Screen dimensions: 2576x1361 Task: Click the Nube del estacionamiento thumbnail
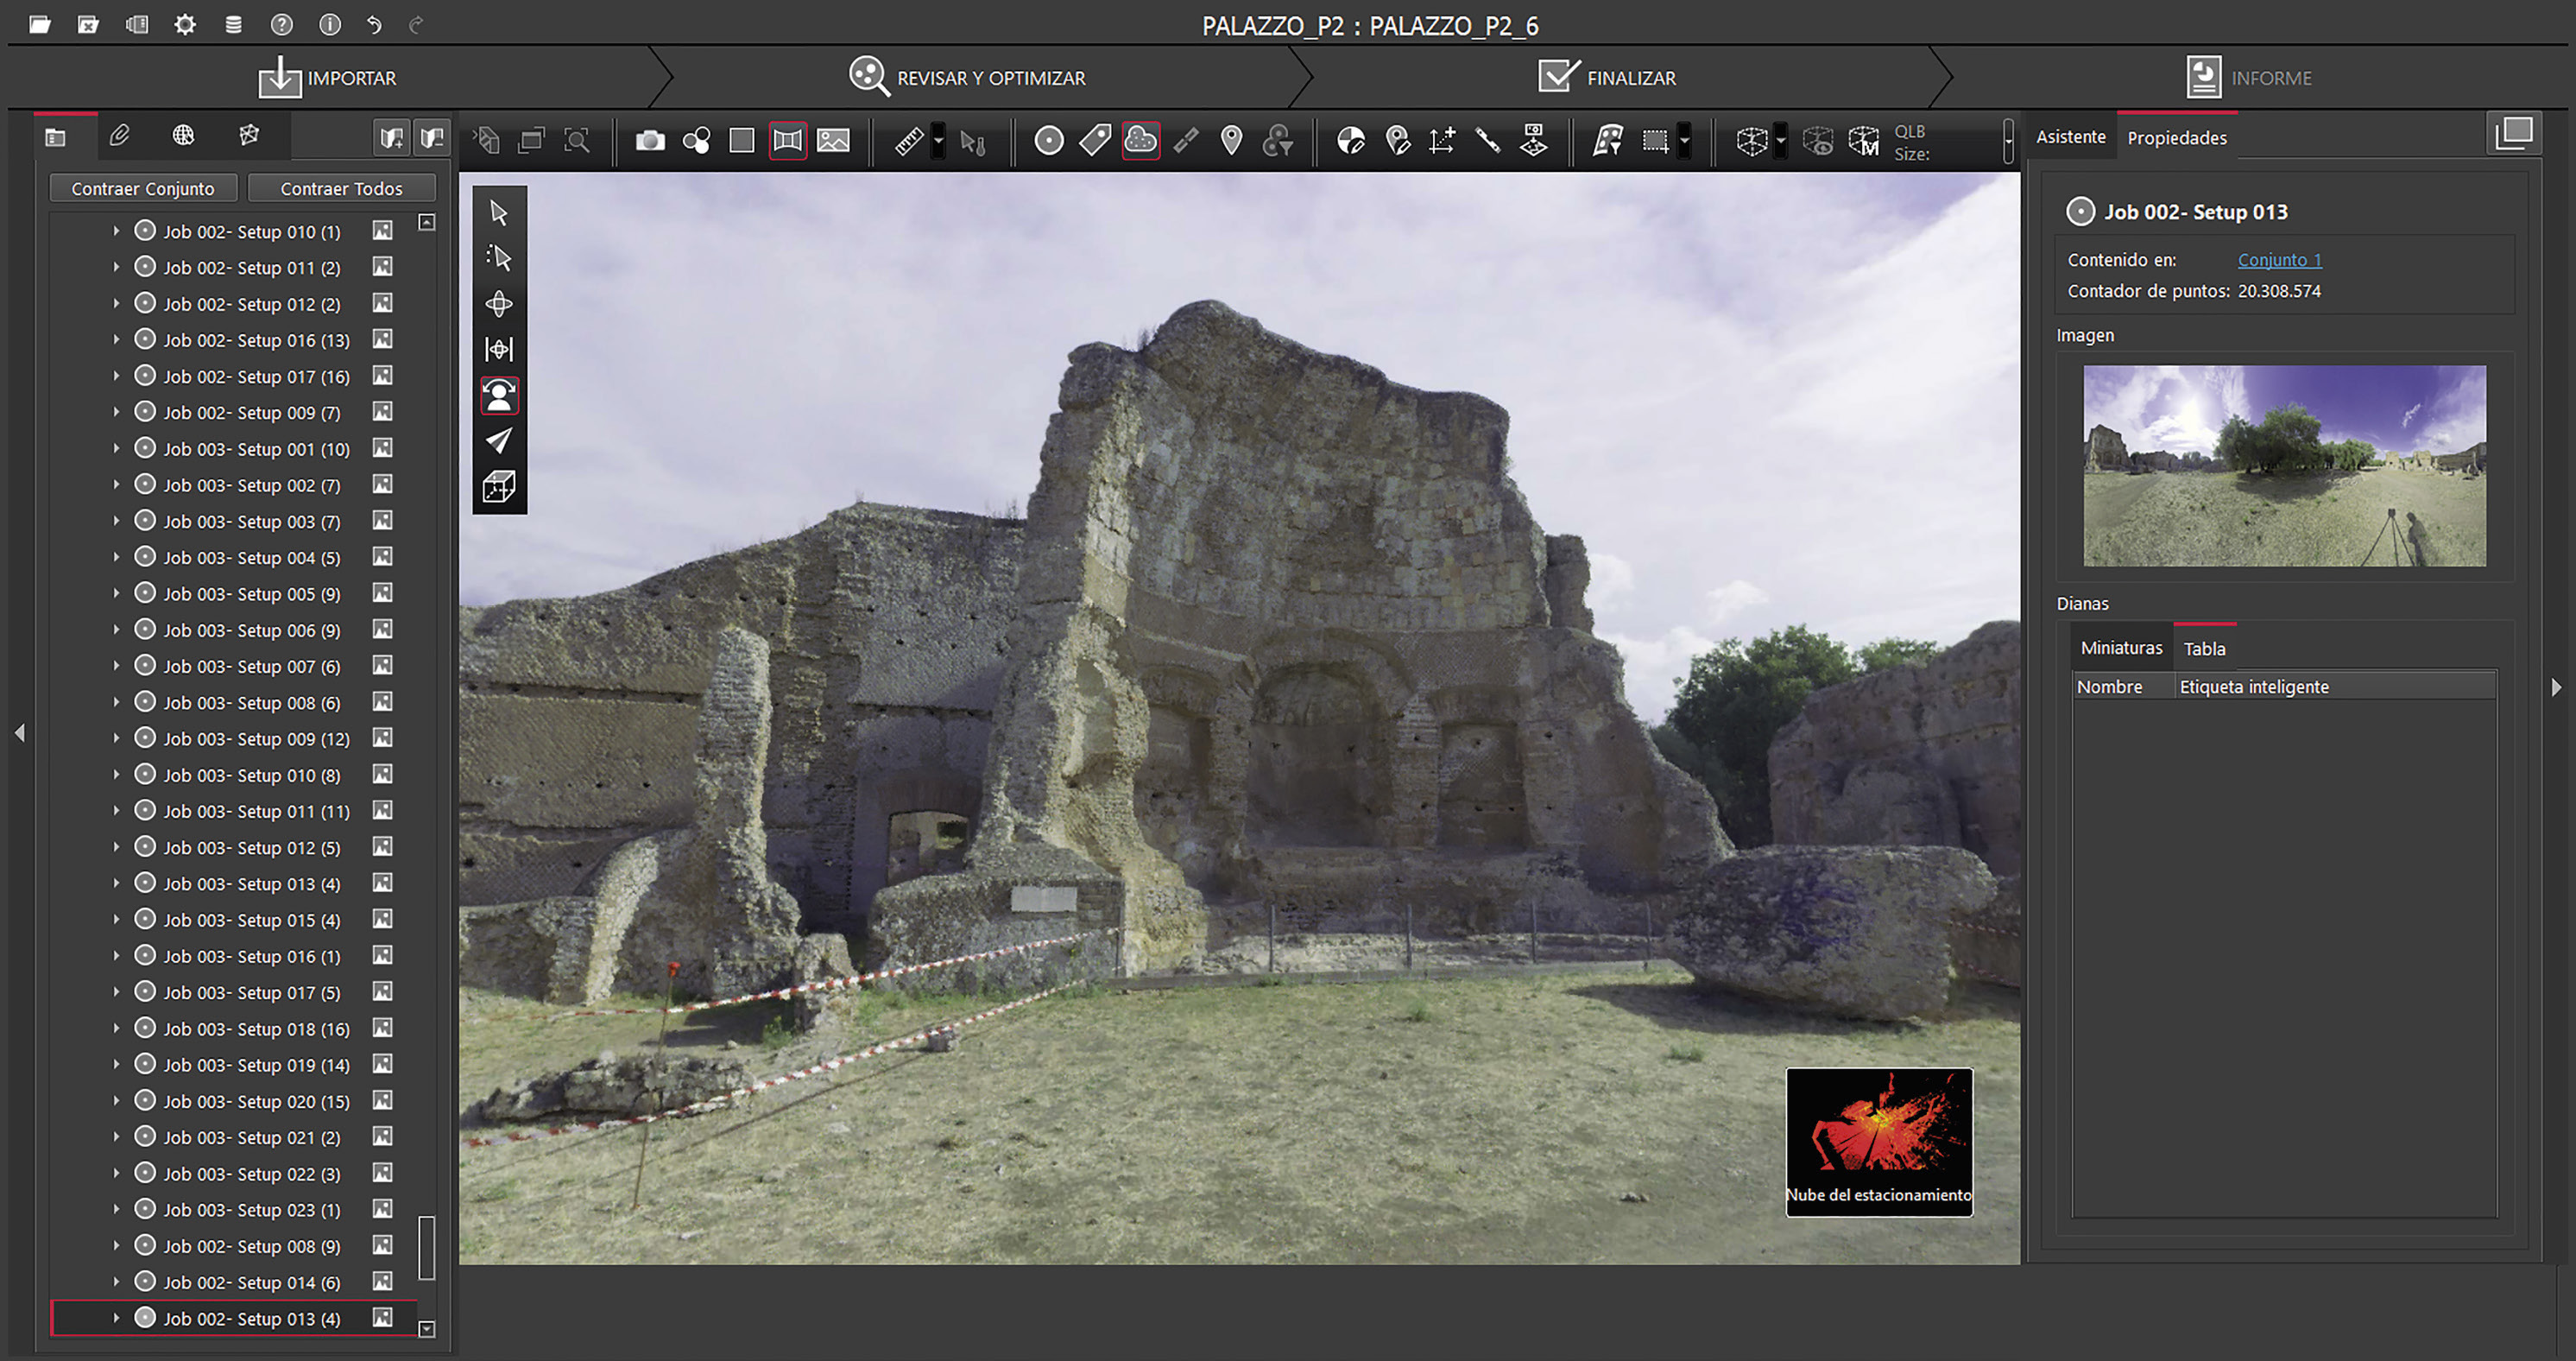click(1878, 1142)
